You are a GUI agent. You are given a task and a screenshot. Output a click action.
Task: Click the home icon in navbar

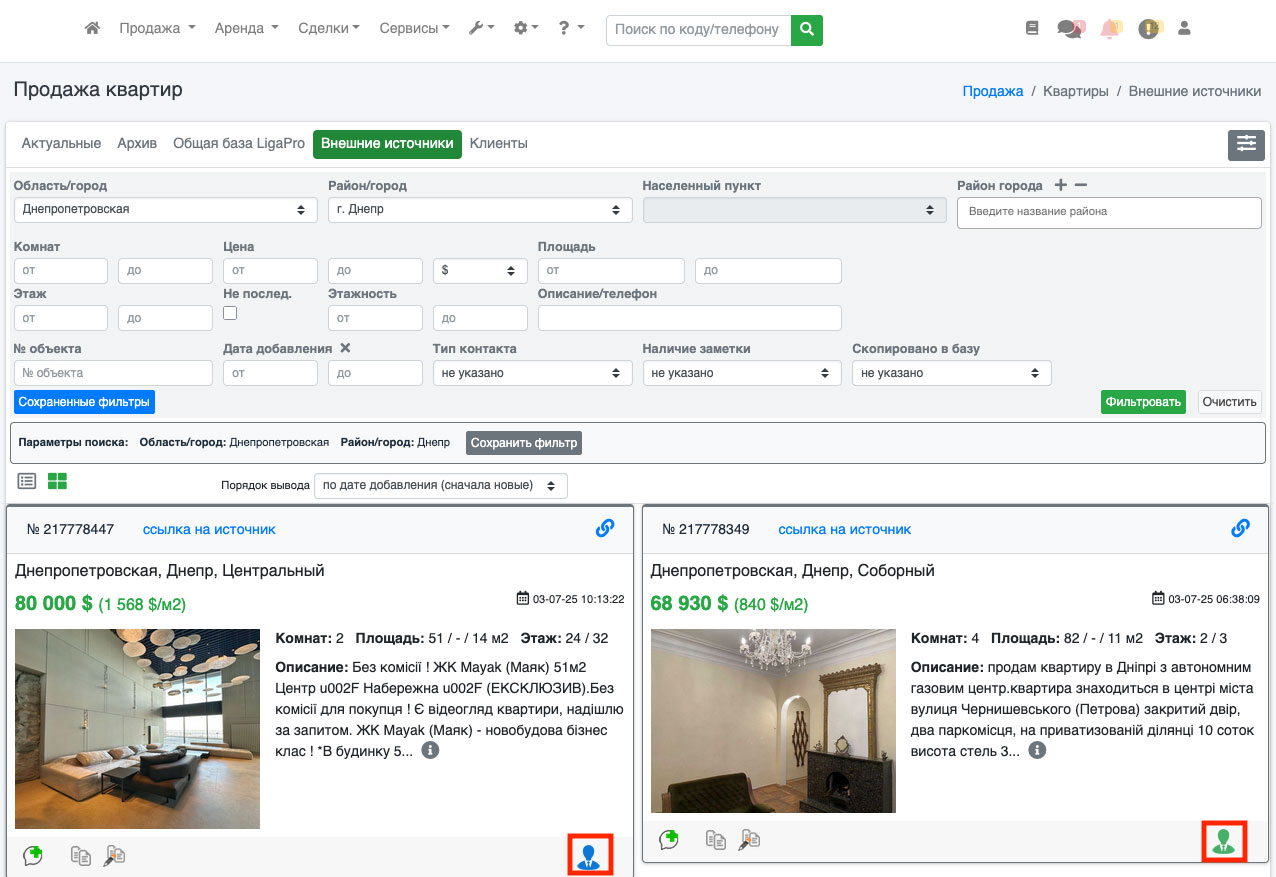92,29
